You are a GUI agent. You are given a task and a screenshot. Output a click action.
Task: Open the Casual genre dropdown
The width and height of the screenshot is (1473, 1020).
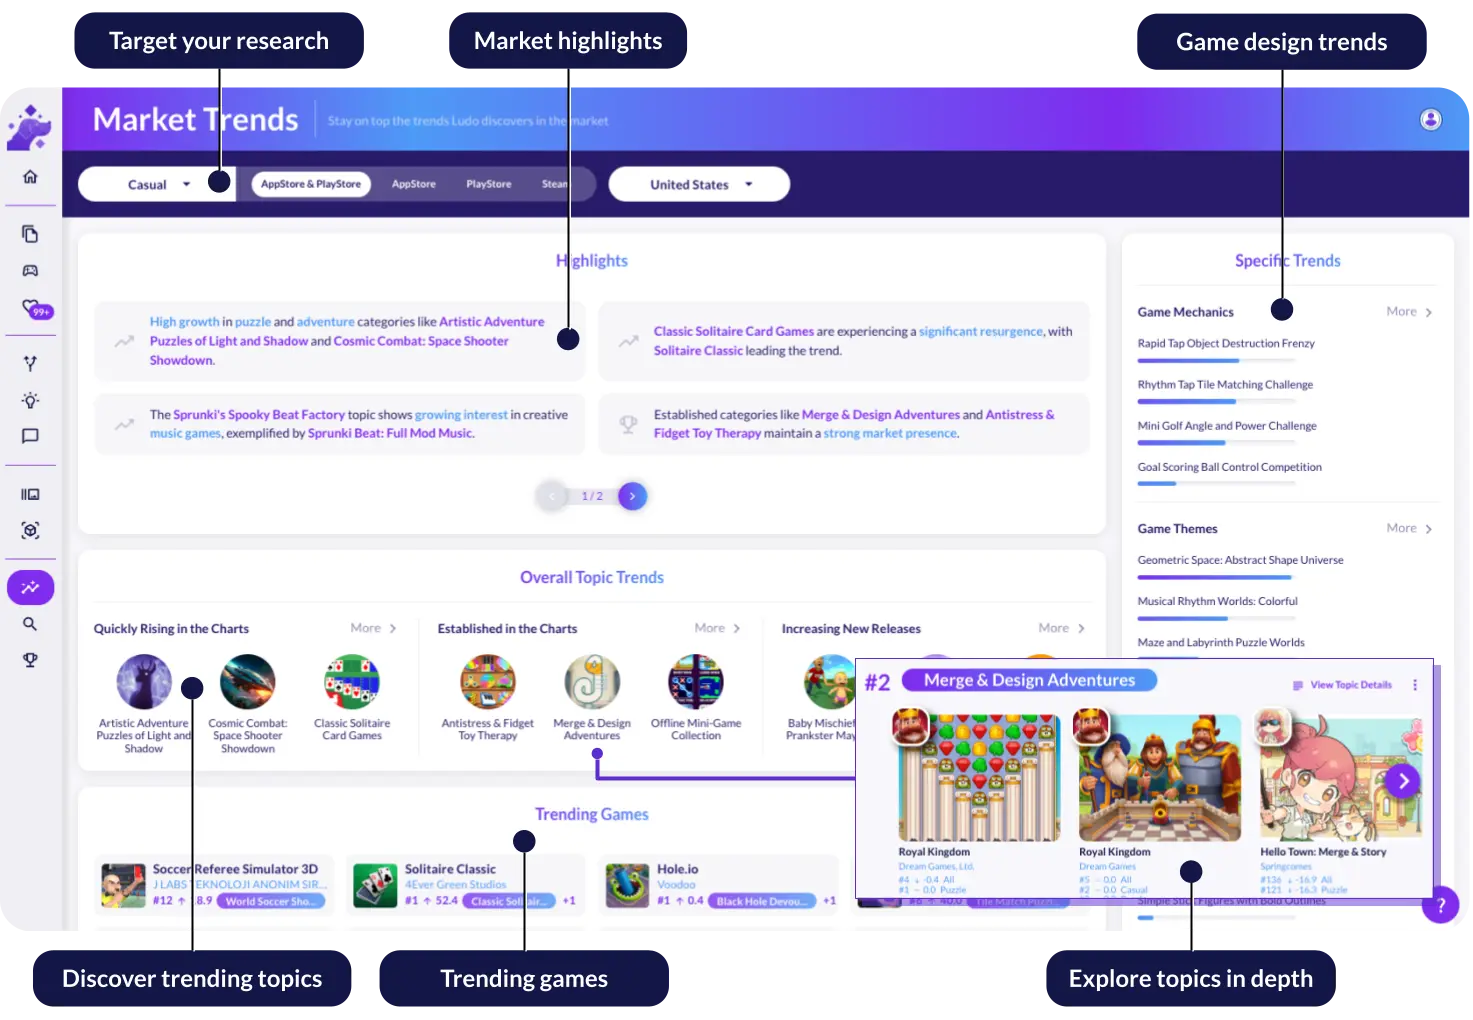click(x=157, y=184)
